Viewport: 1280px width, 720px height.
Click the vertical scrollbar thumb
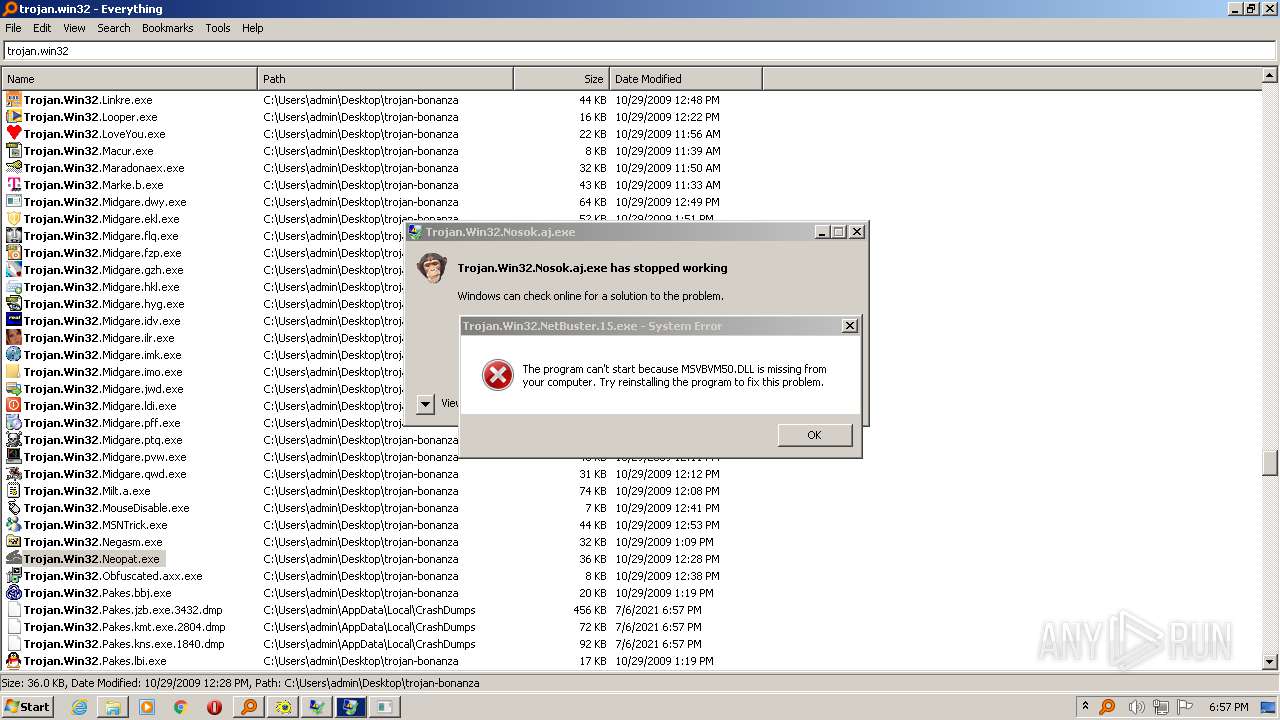[1270, 462]
